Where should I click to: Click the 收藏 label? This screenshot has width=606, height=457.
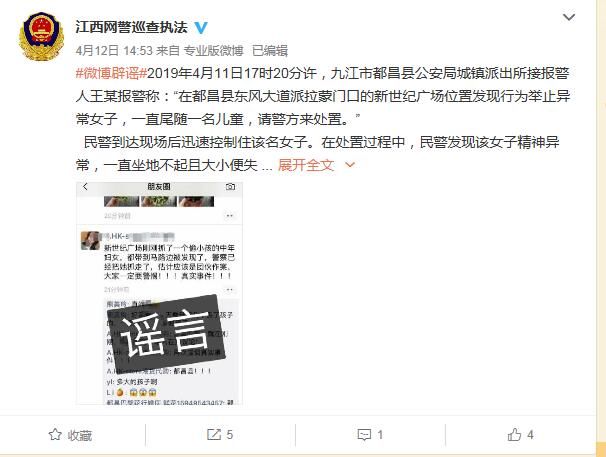tap(80, 435)
